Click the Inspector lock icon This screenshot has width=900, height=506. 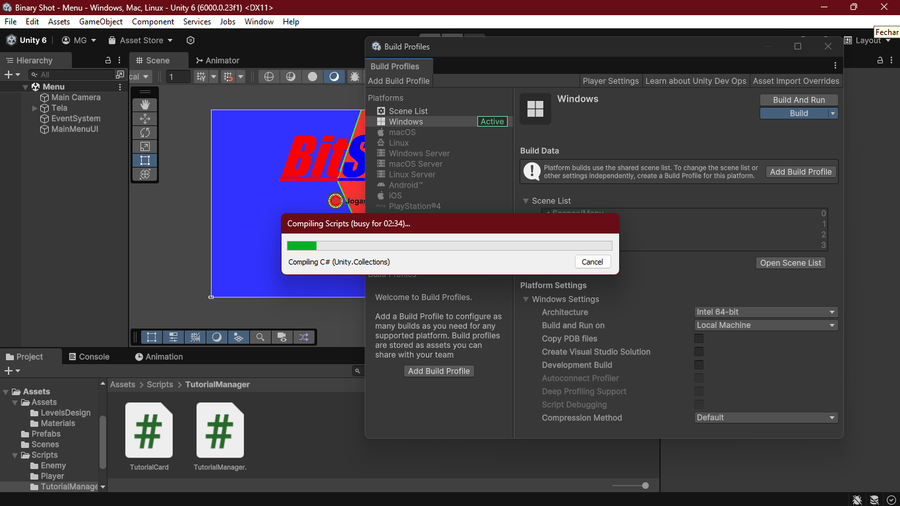(880, 60)
